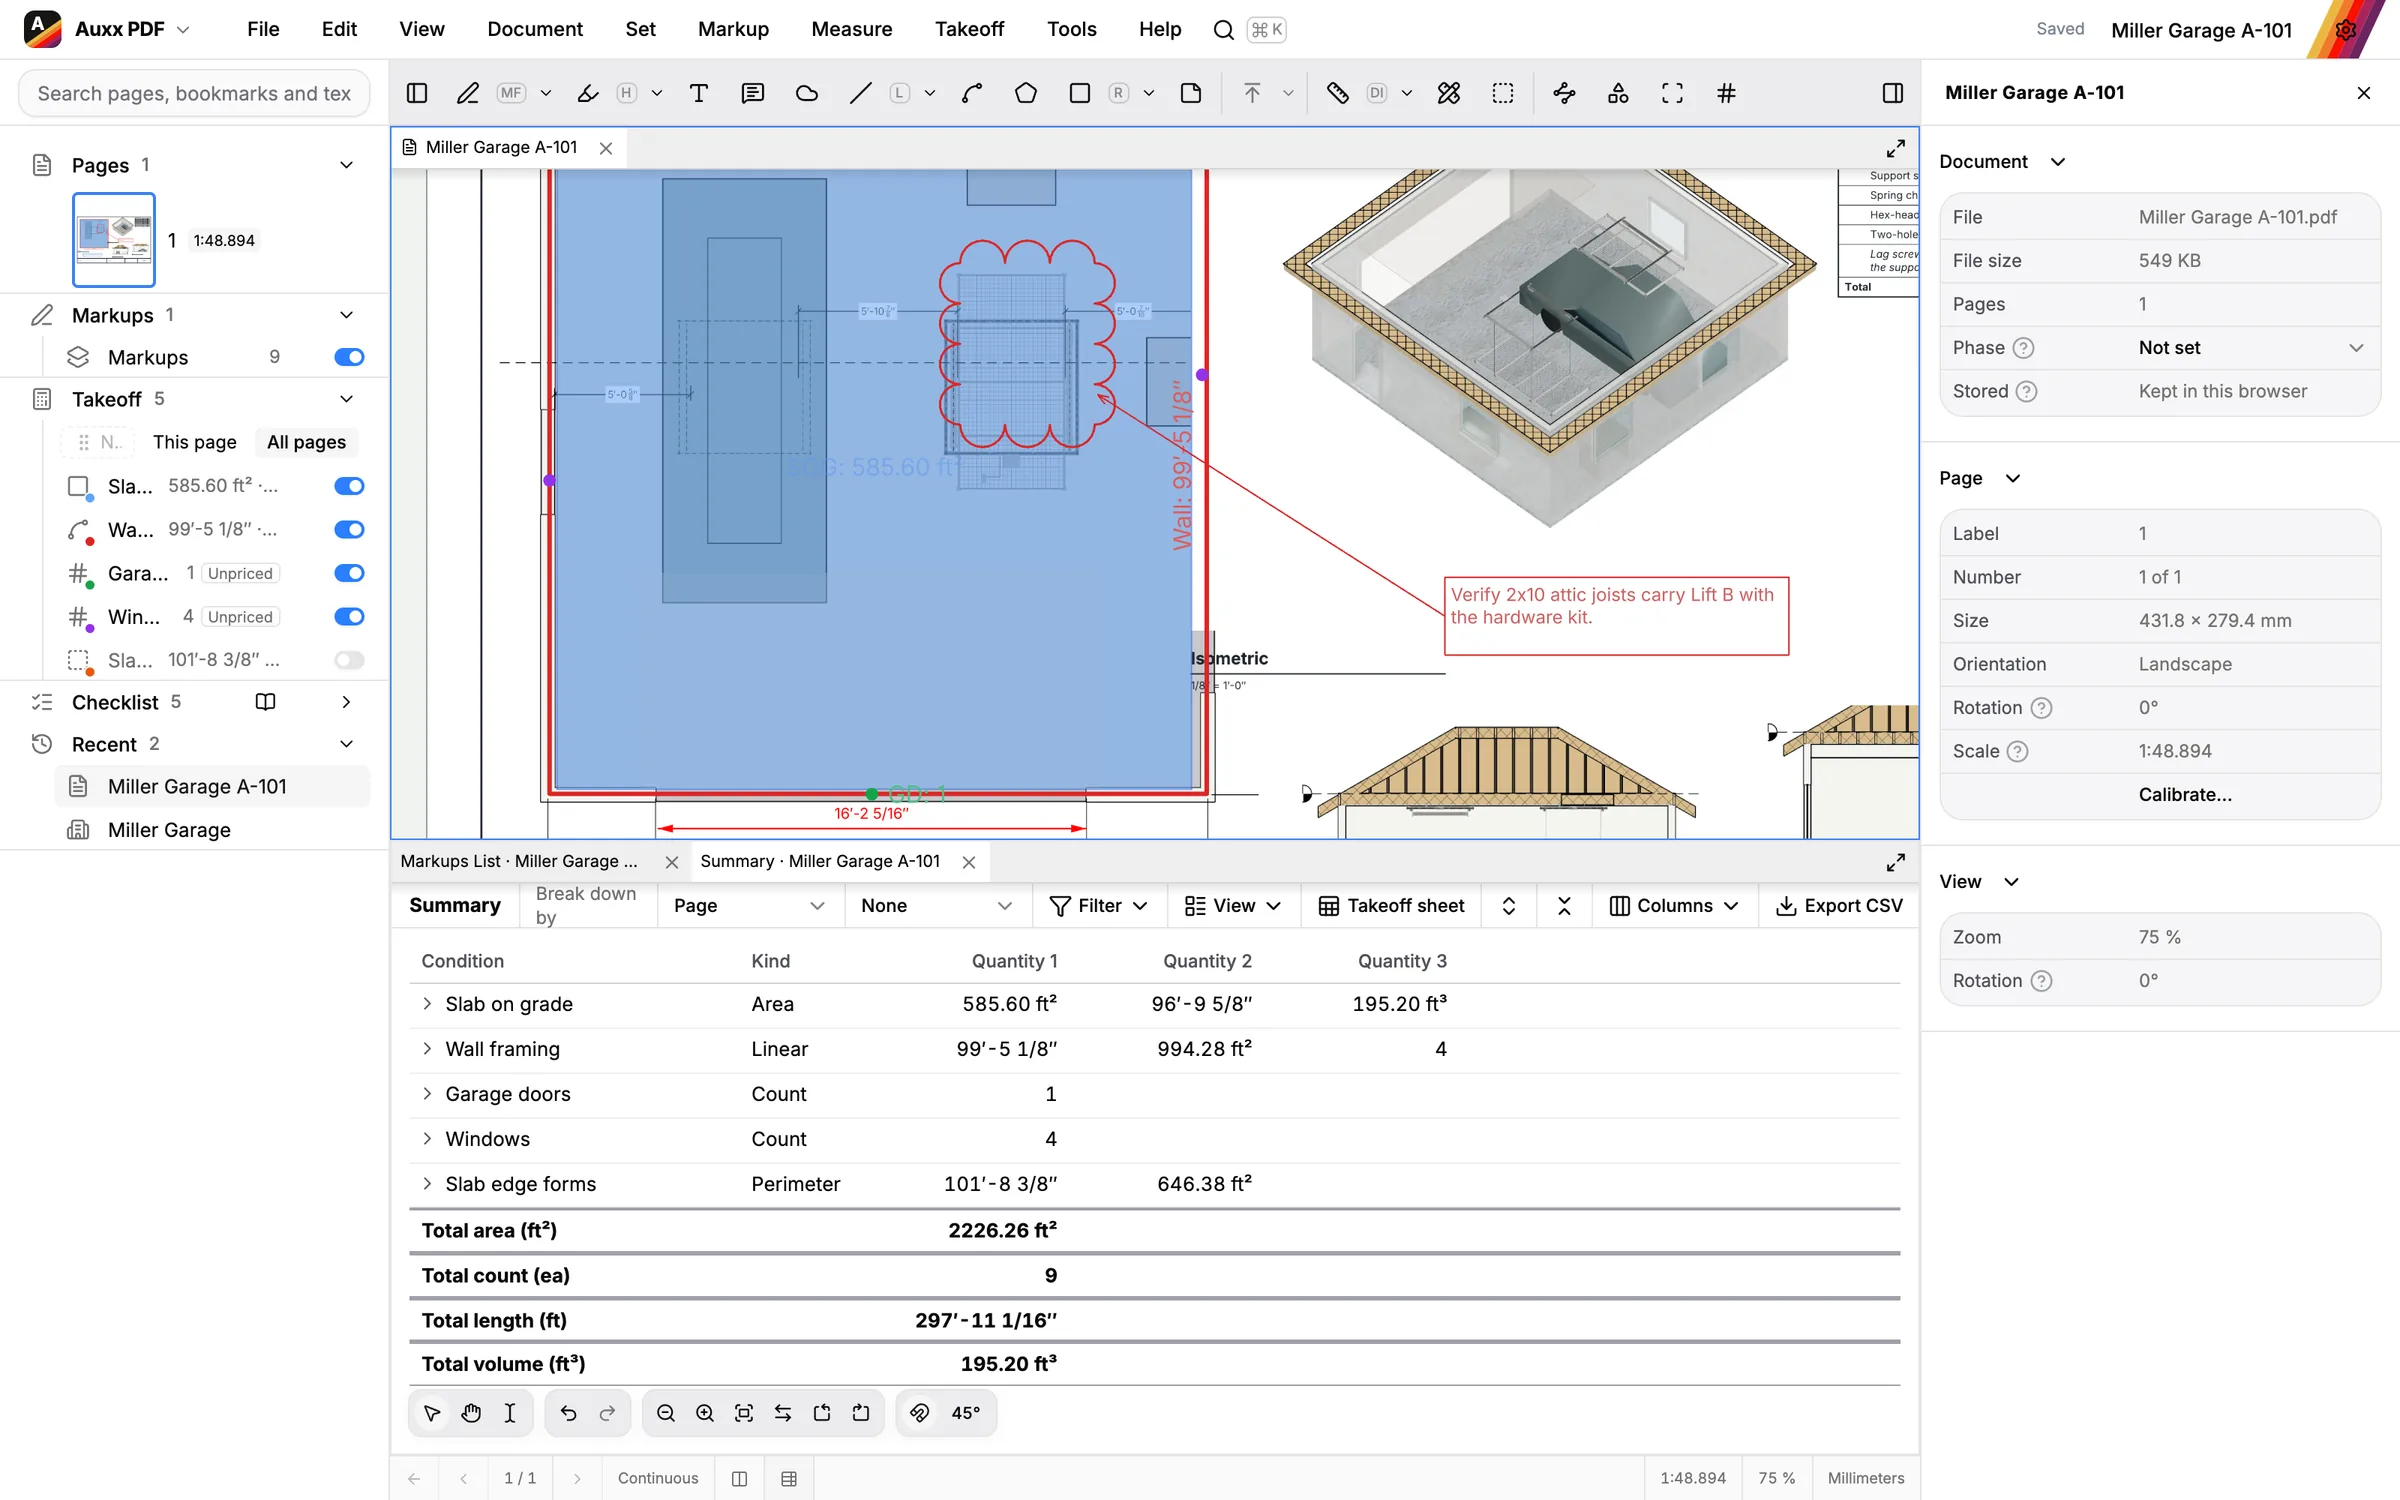The height and width of the screenshot is (1500, 2400).
Task: Click the page 1 thumbnail
Action: click(x=114, y=240)
